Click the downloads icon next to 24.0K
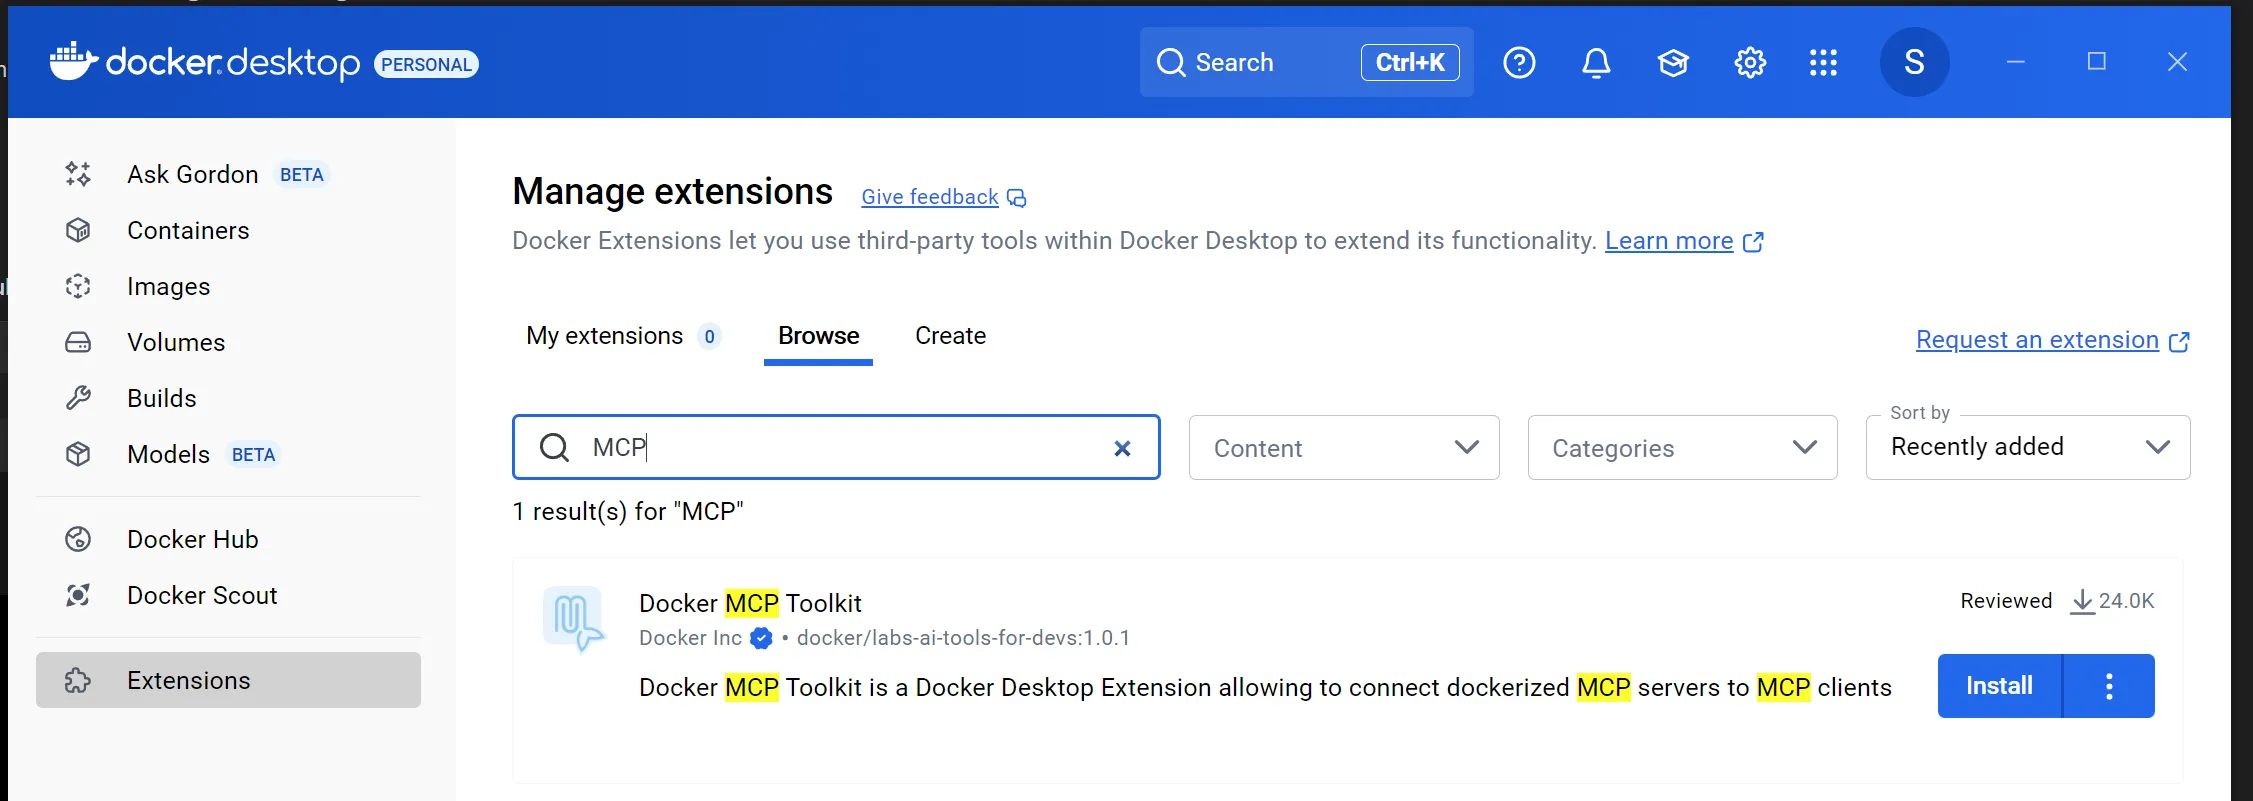 click(2082, 601)
